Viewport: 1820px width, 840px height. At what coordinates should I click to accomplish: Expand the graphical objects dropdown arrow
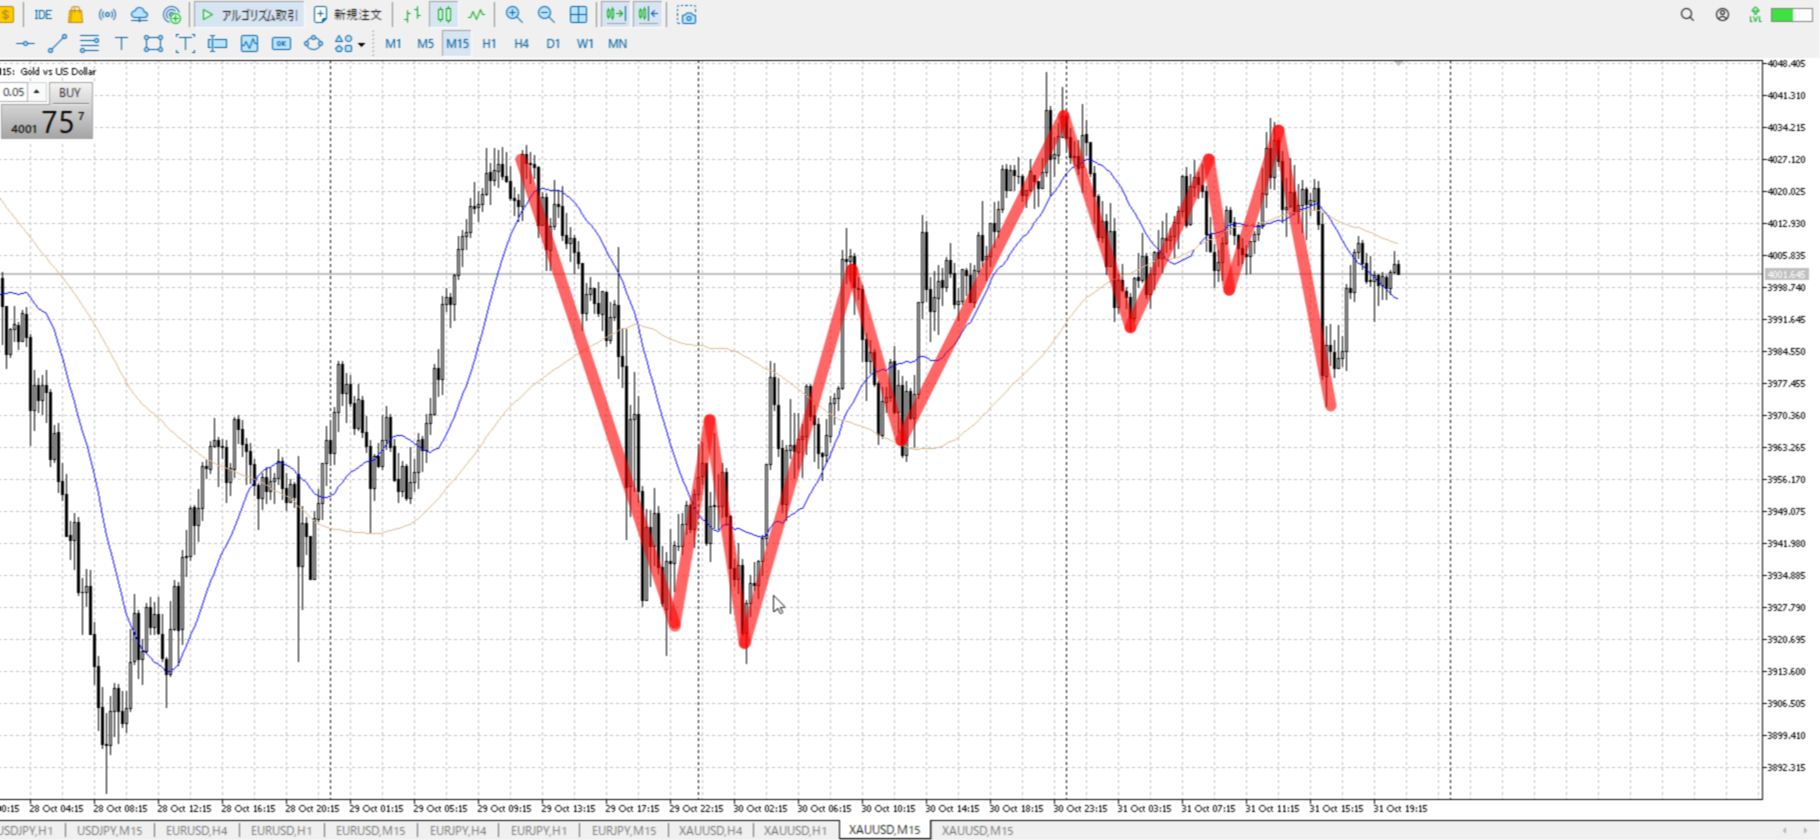point(361,44)
